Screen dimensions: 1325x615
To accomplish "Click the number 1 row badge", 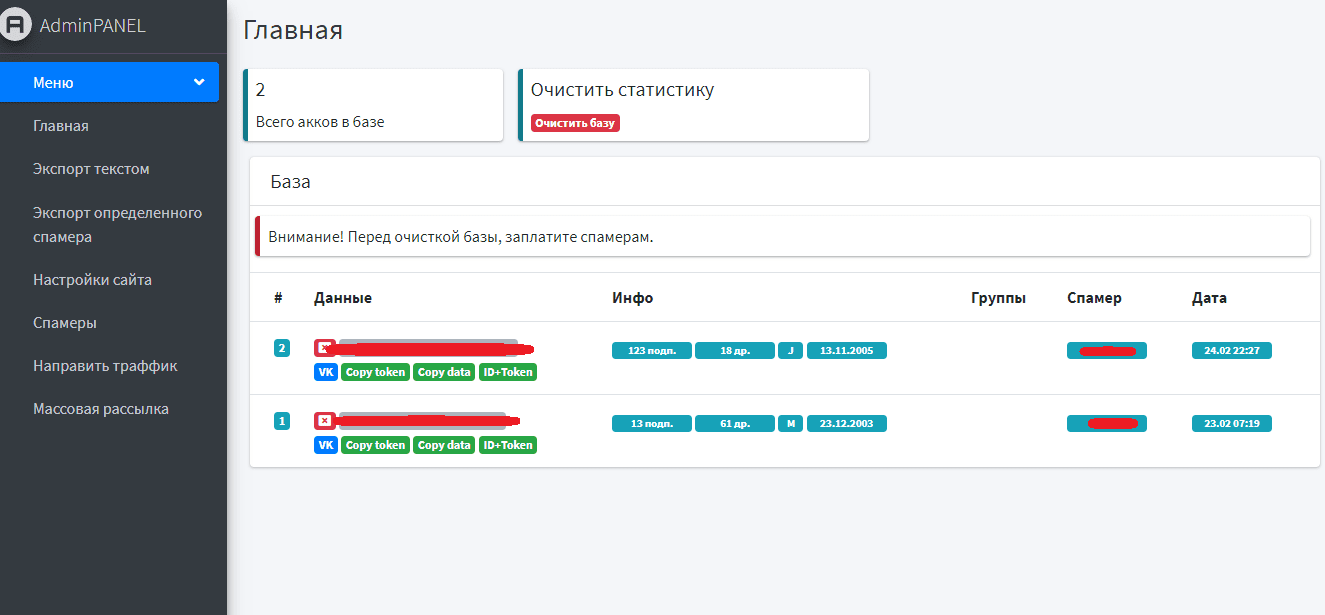I will pos(282,421).
